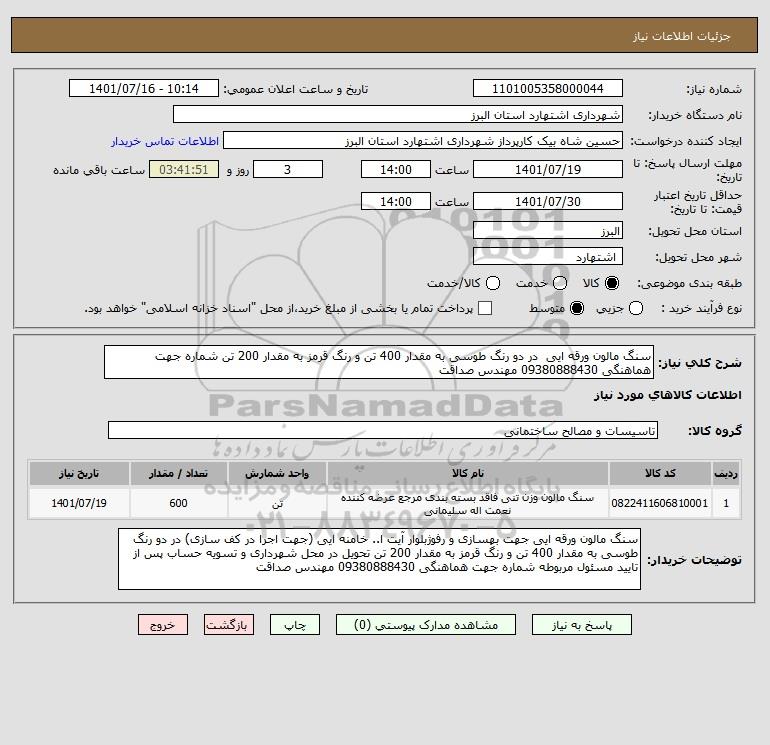The height and width of the screenshot is (745, 770).
Task: Click the گروه کالا label
Action: 715,431
